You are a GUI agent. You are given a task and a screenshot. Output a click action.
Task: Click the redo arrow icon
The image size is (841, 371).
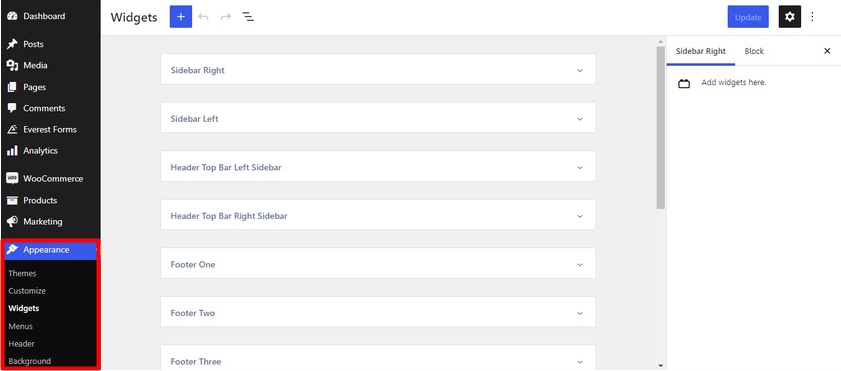click(226, 17)
